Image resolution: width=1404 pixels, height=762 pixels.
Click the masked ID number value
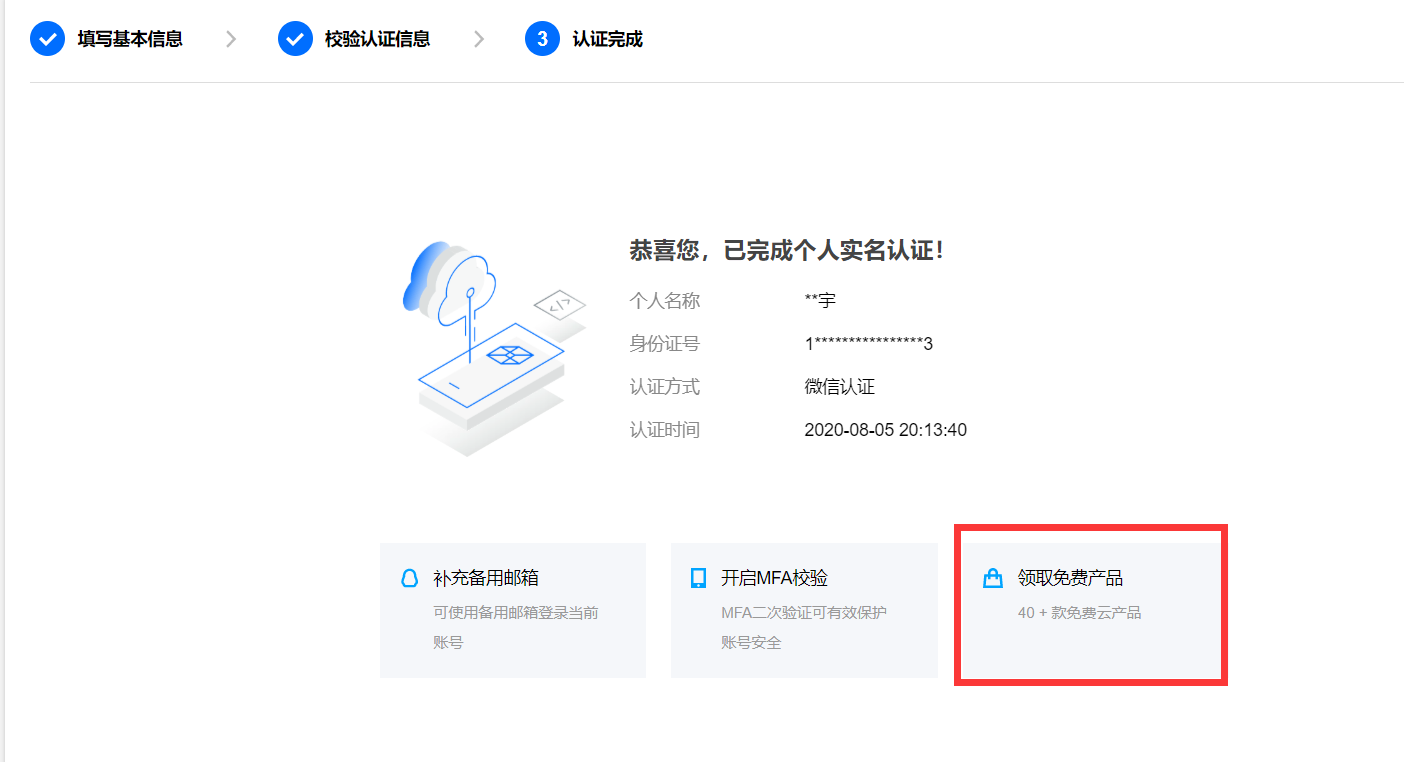pyautogui.click(x=869, y=344)
